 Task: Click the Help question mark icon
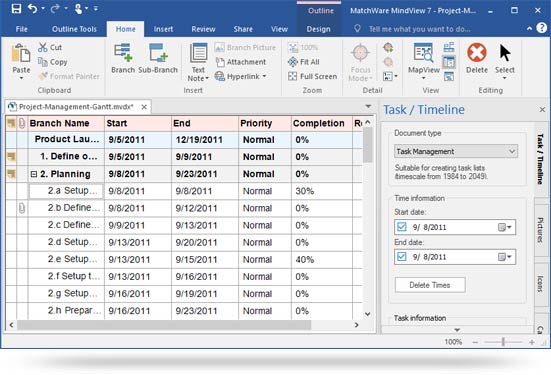(x=542, y=28)
